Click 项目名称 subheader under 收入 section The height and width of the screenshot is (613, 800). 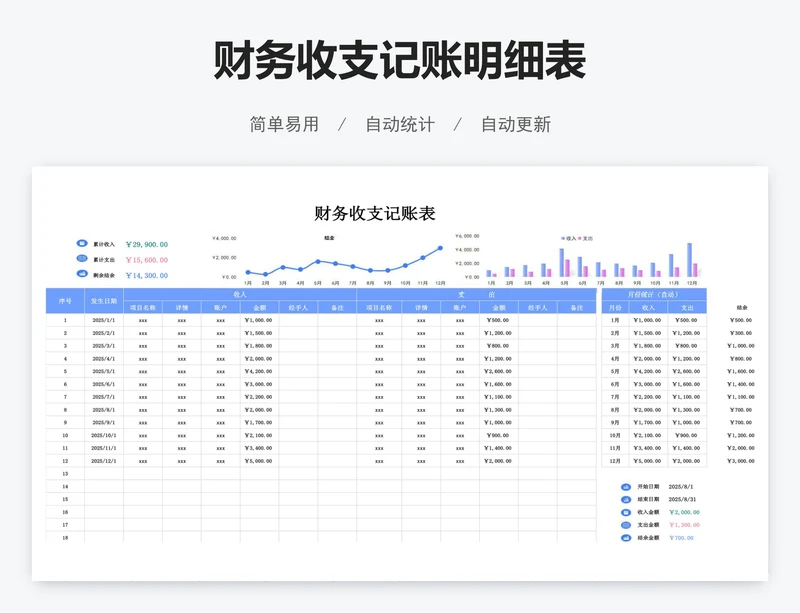tap(143, 308)
